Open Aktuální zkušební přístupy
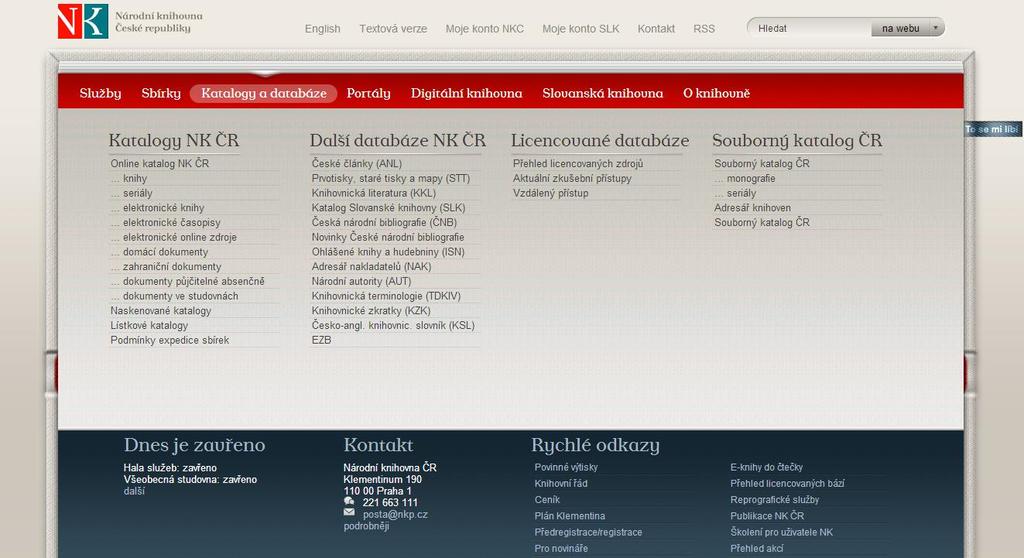The image size is (1024, 558). [x=572, y=178]
